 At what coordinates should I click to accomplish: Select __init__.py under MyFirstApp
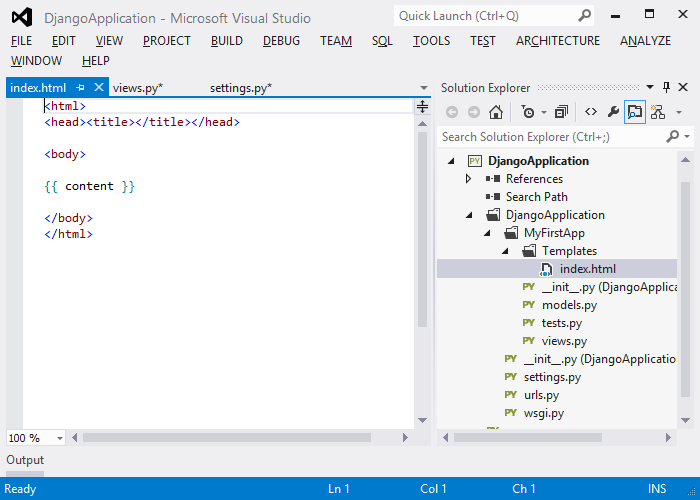tap(609, 287)
